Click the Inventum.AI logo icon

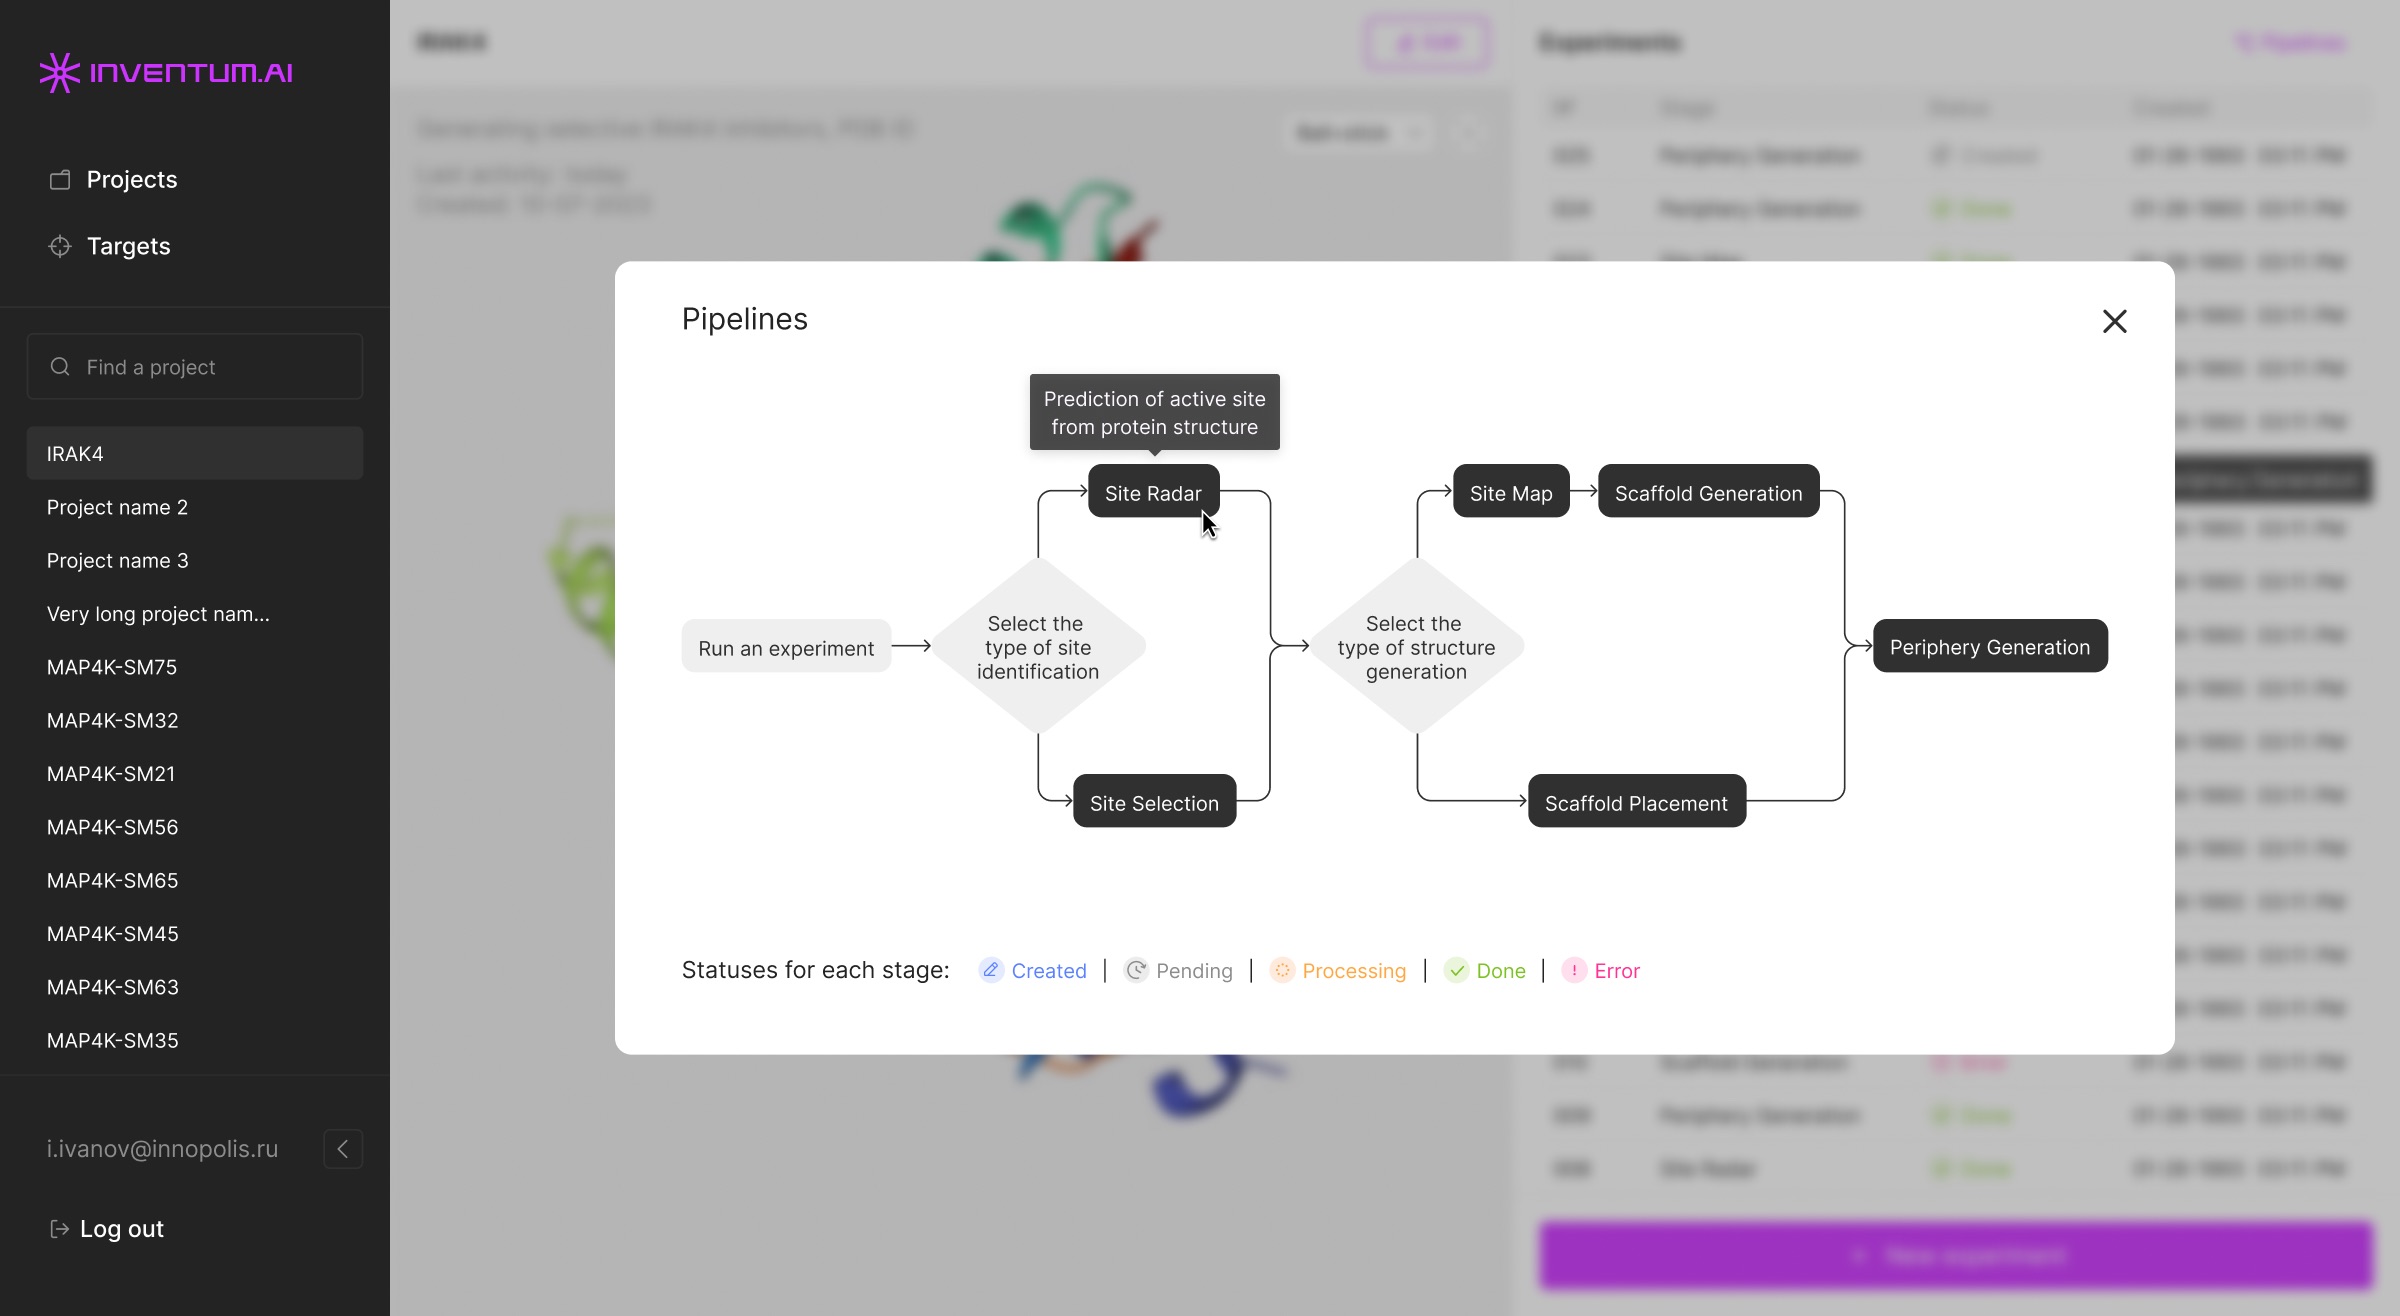click(59, 72)
